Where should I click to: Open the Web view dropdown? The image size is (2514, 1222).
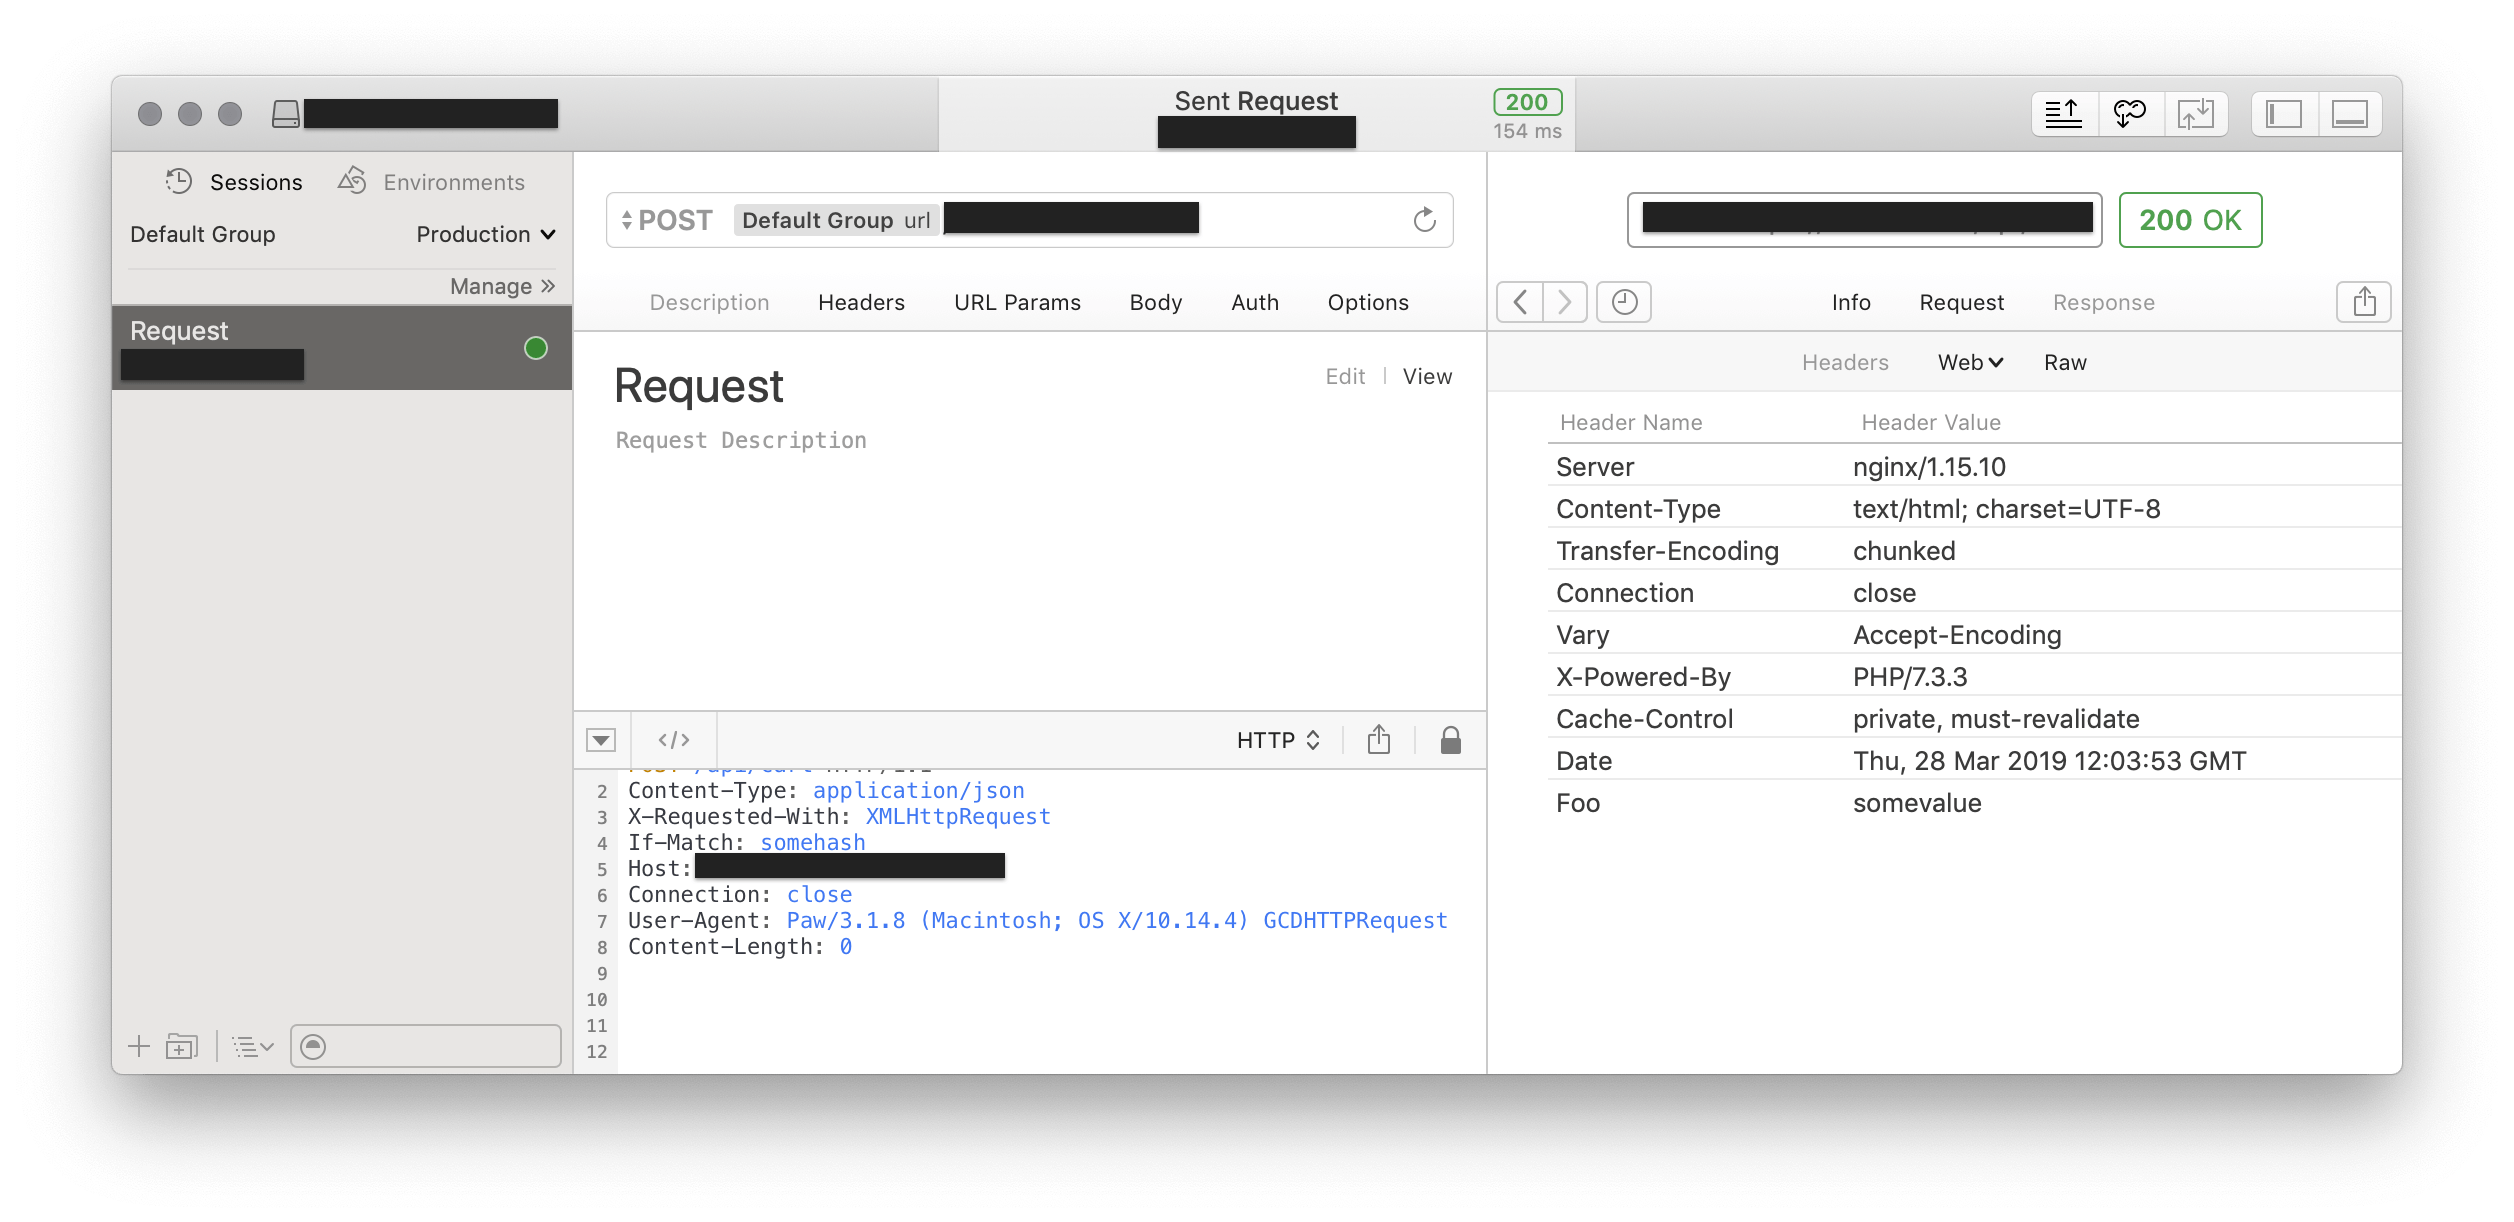click(x=1970, y=363)
